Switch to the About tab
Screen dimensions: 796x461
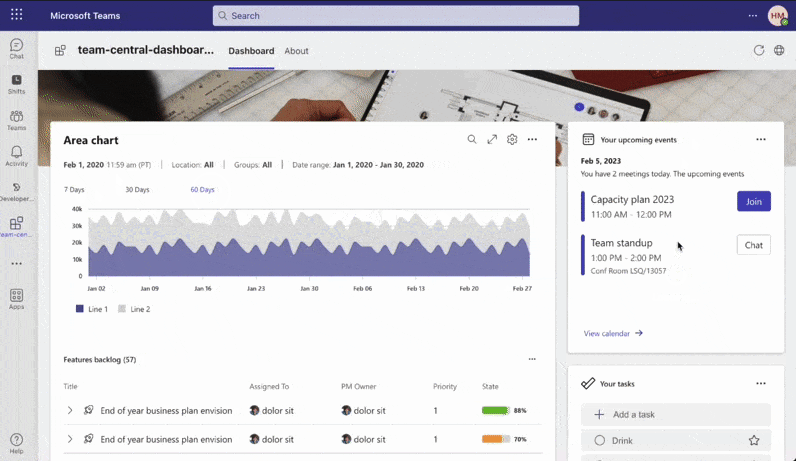(x=296, y=51)
